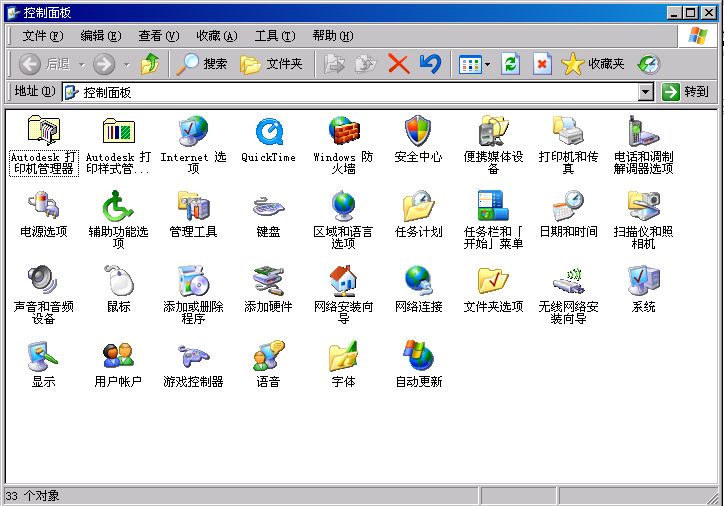This screenshot has height=506, width=724.
Task: Toggle the 文件夹 folders pane button
Action: click(x=272, y=64)
